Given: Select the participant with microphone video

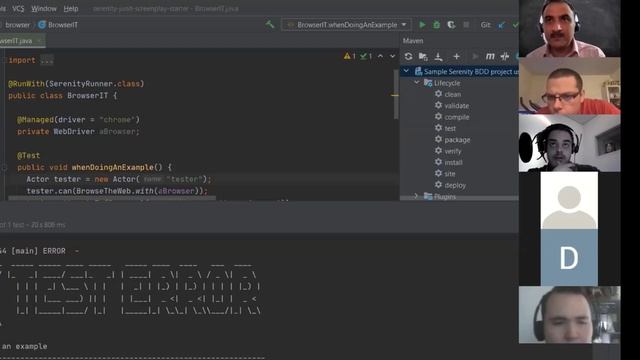Looking at the screenshot, I should 569,143.
